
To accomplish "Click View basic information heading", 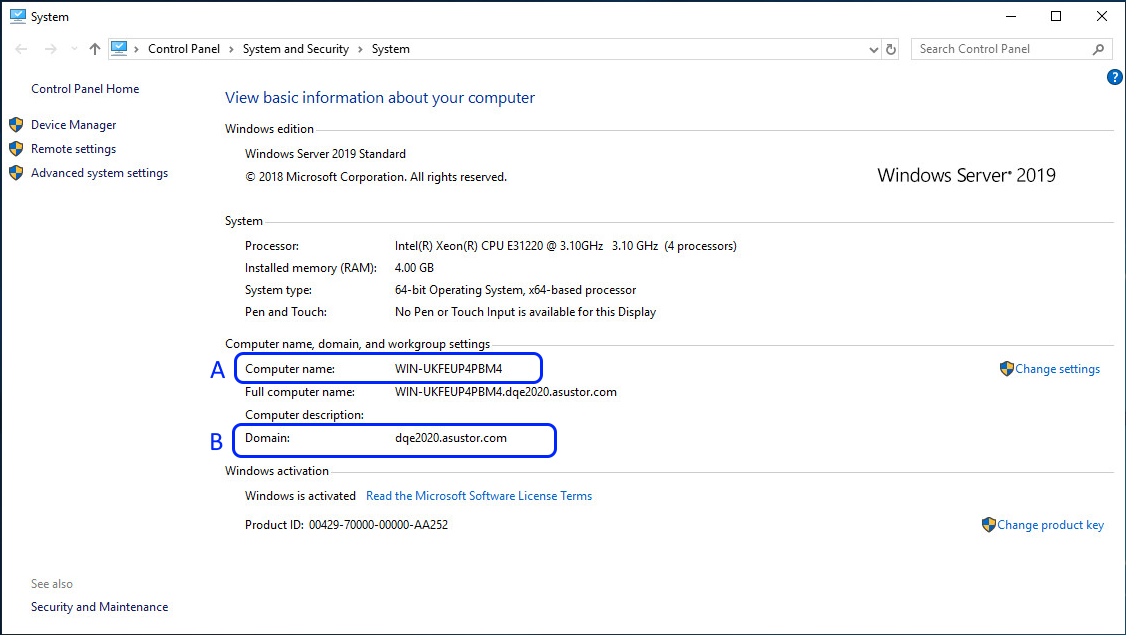I will pyautogui.click(x=380, y=98).
